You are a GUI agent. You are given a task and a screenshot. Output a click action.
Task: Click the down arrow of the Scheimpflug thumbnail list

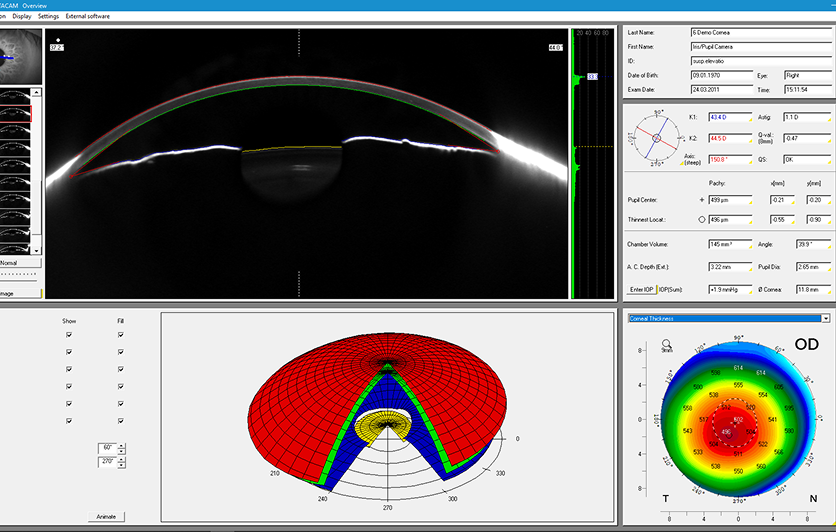click(36, 251)
